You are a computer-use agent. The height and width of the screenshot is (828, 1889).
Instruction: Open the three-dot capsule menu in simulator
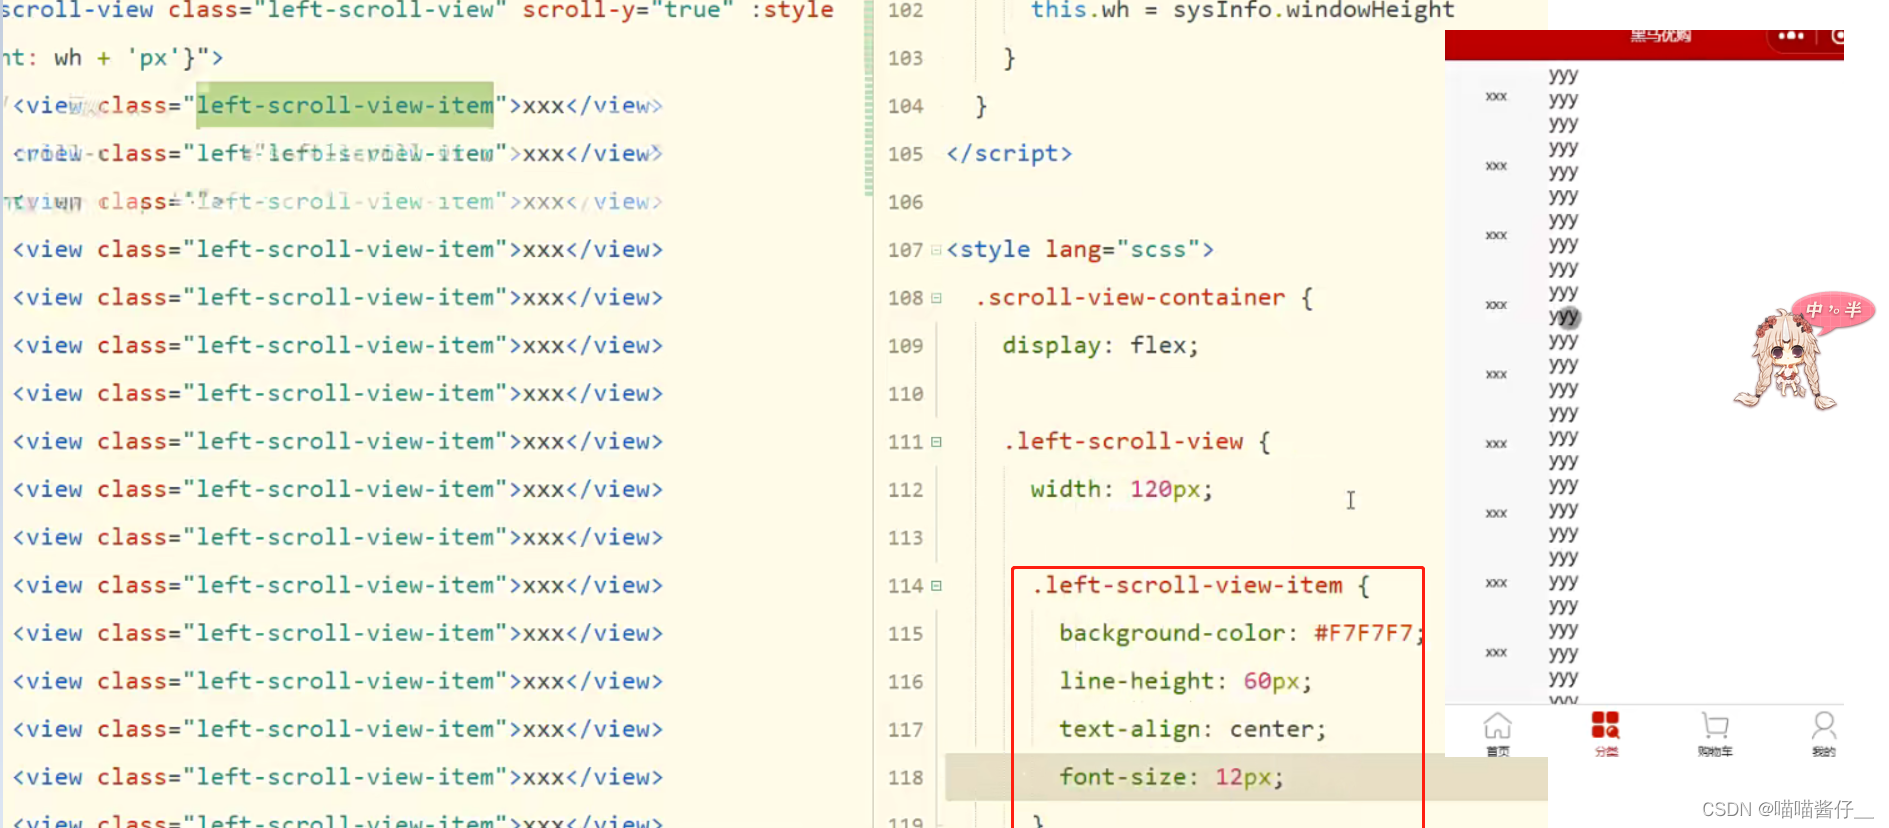(1791, 36)
